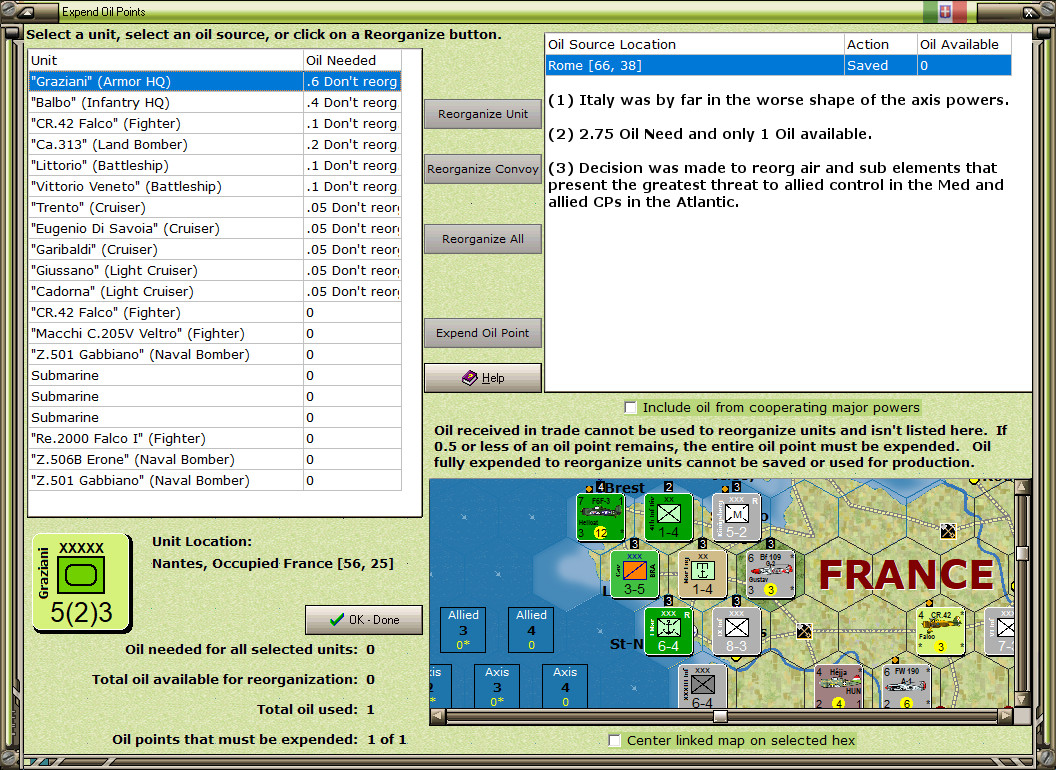Image resolution: width=1056 pixels, height=770 pixels.
Task: Click the Axis 4 sea box
Action: [x=565, y=686]
